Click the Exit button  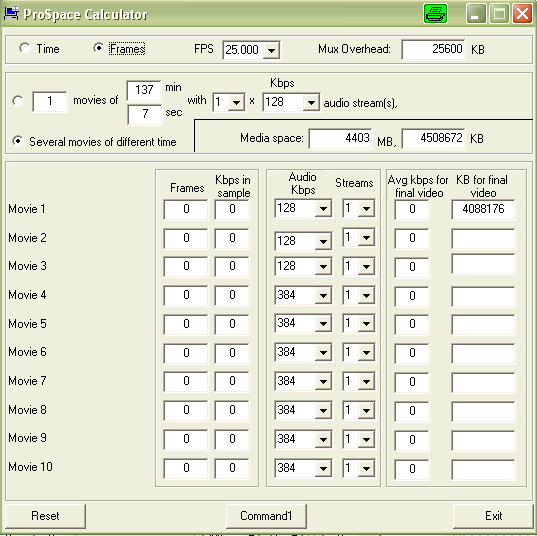(493, 516)
